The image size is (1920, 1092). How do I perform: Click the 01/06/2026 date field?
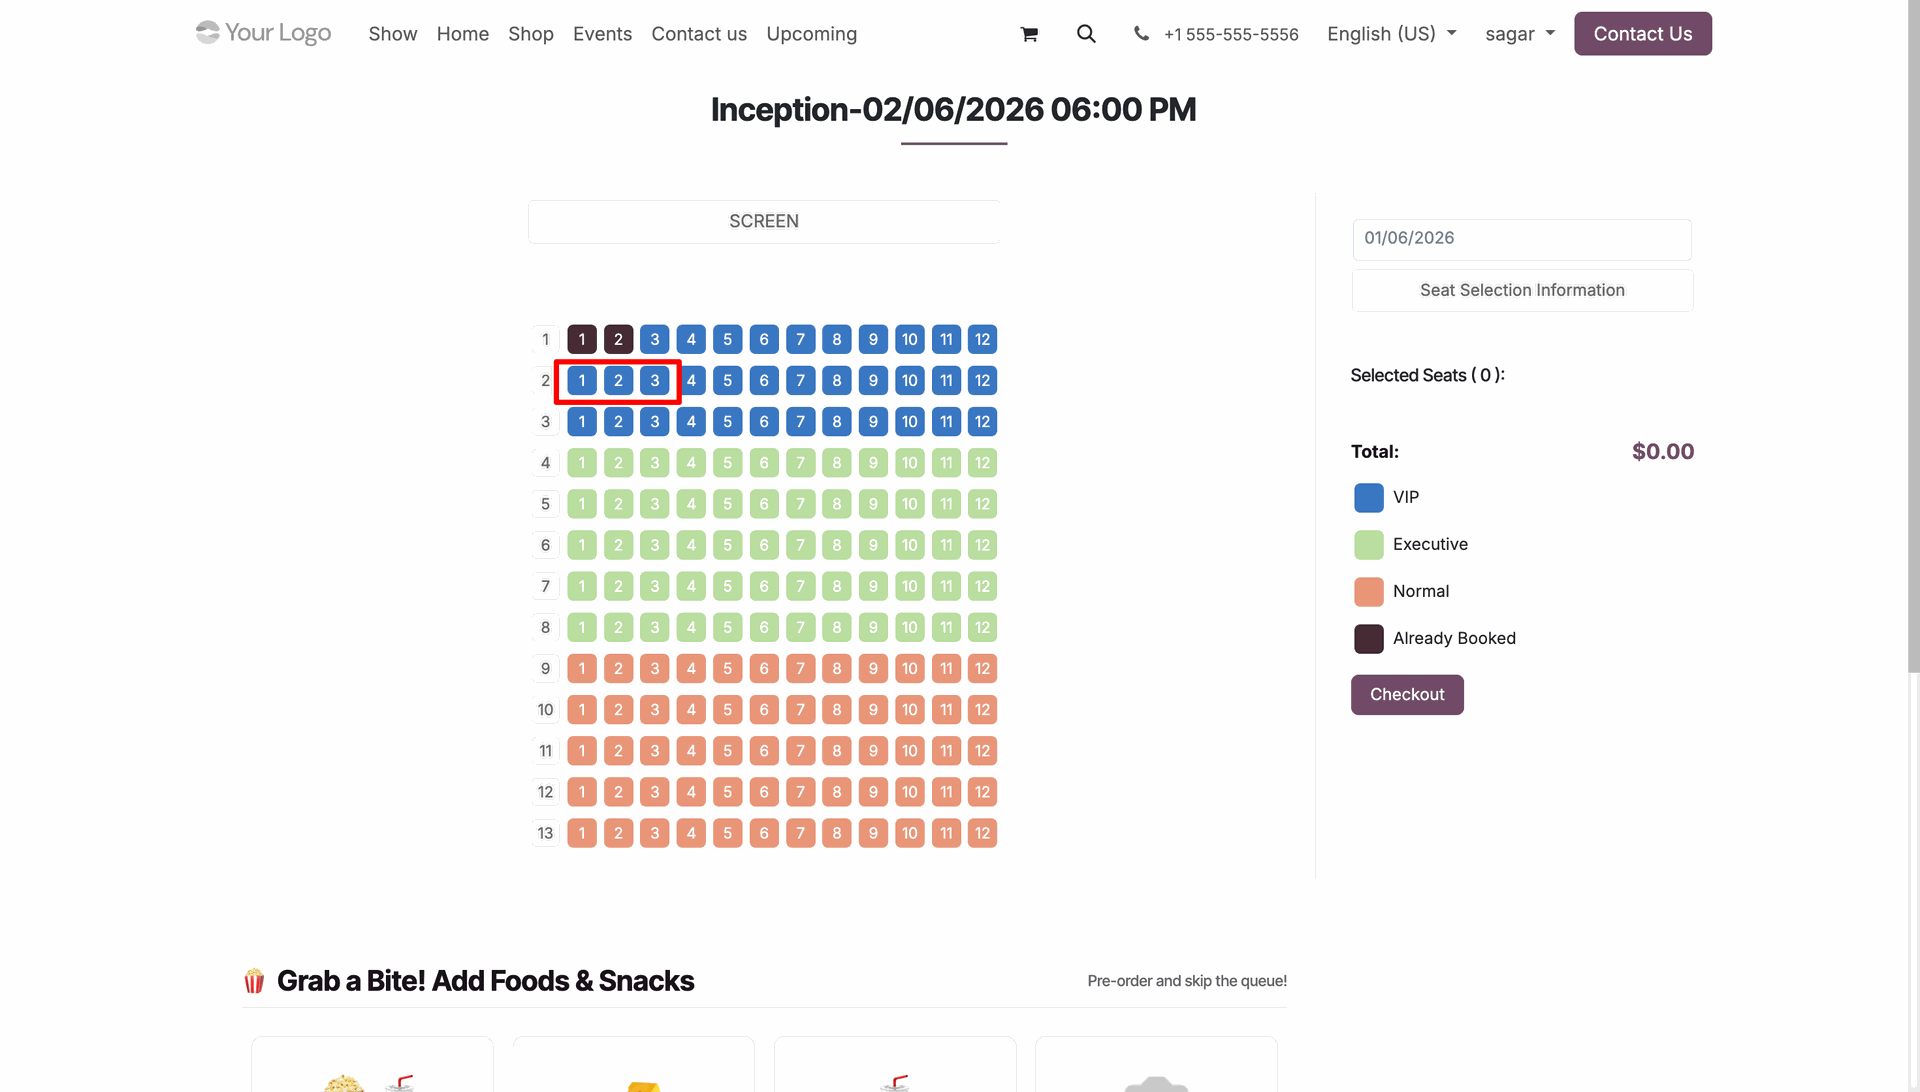(x=1522, y=239)
